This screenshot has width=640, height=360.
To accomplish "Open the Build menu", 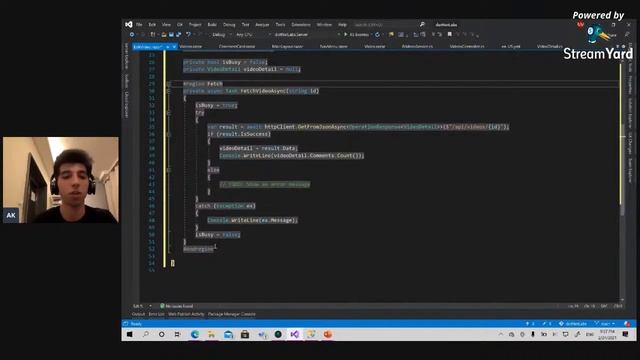I will click(212, 24).
